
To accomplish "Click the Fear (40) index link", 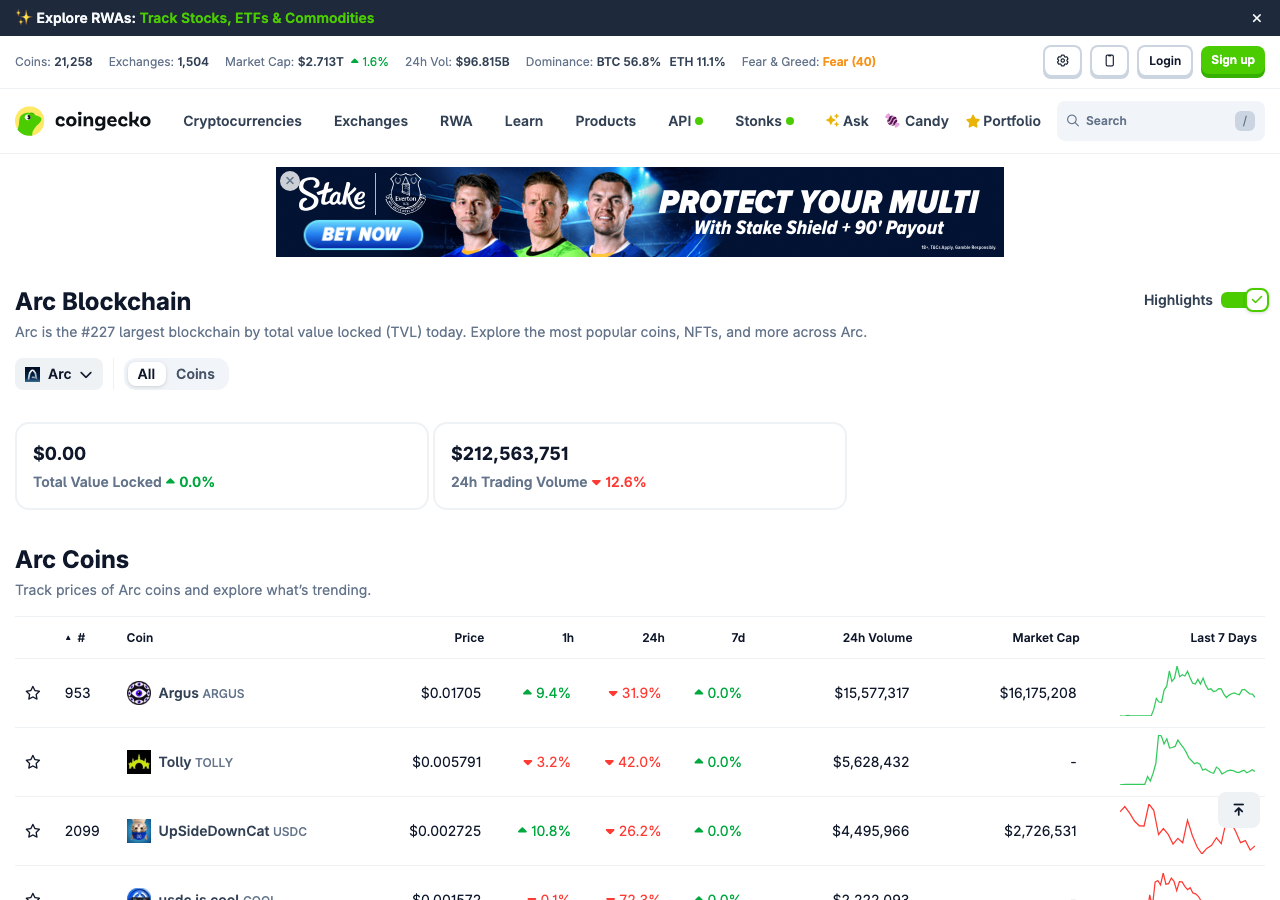I will click(849, 62).
